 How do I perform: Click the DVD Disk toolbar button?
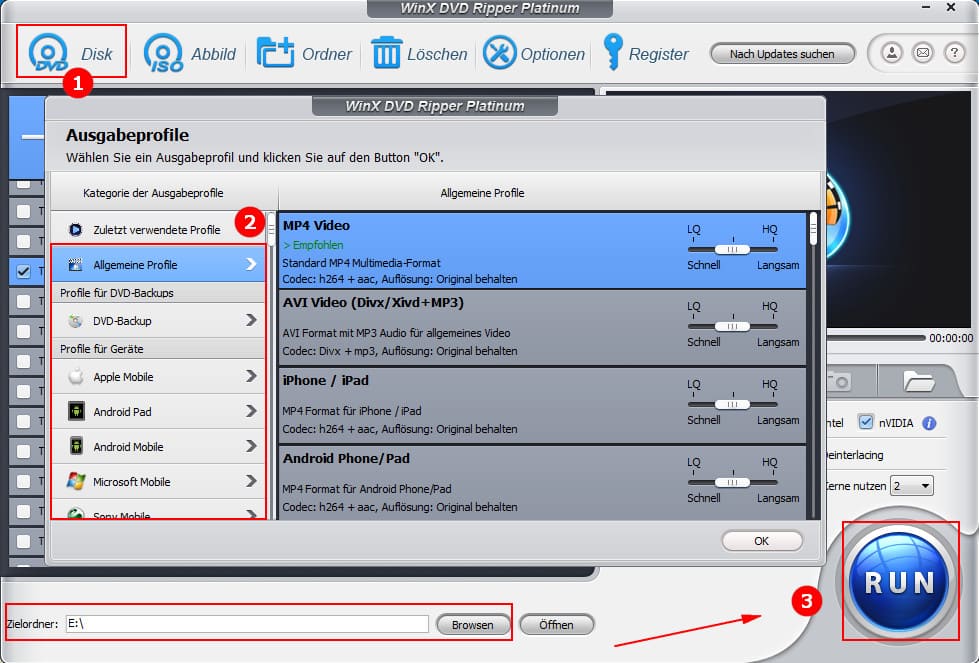[71, 52]
